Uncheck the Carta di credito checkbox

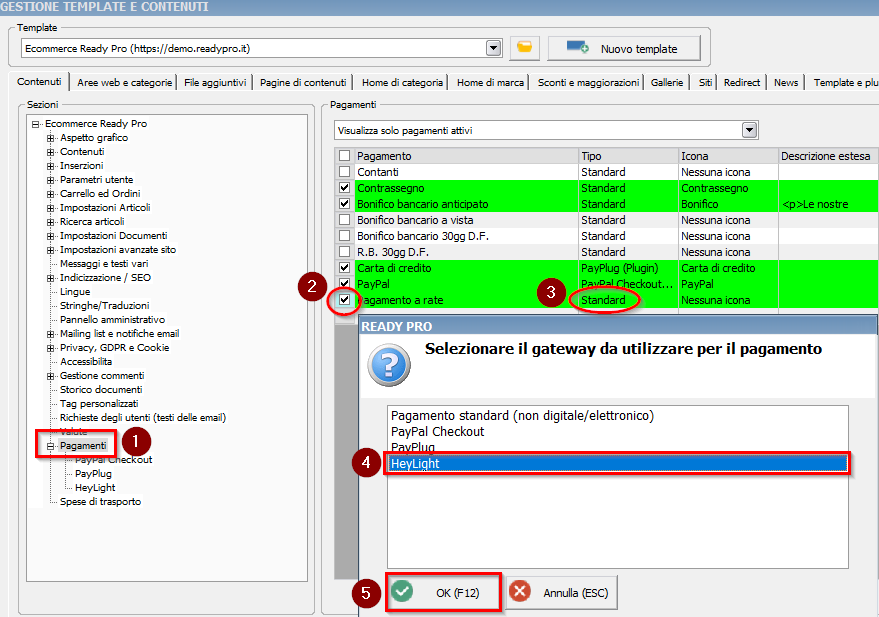point(345,268)
